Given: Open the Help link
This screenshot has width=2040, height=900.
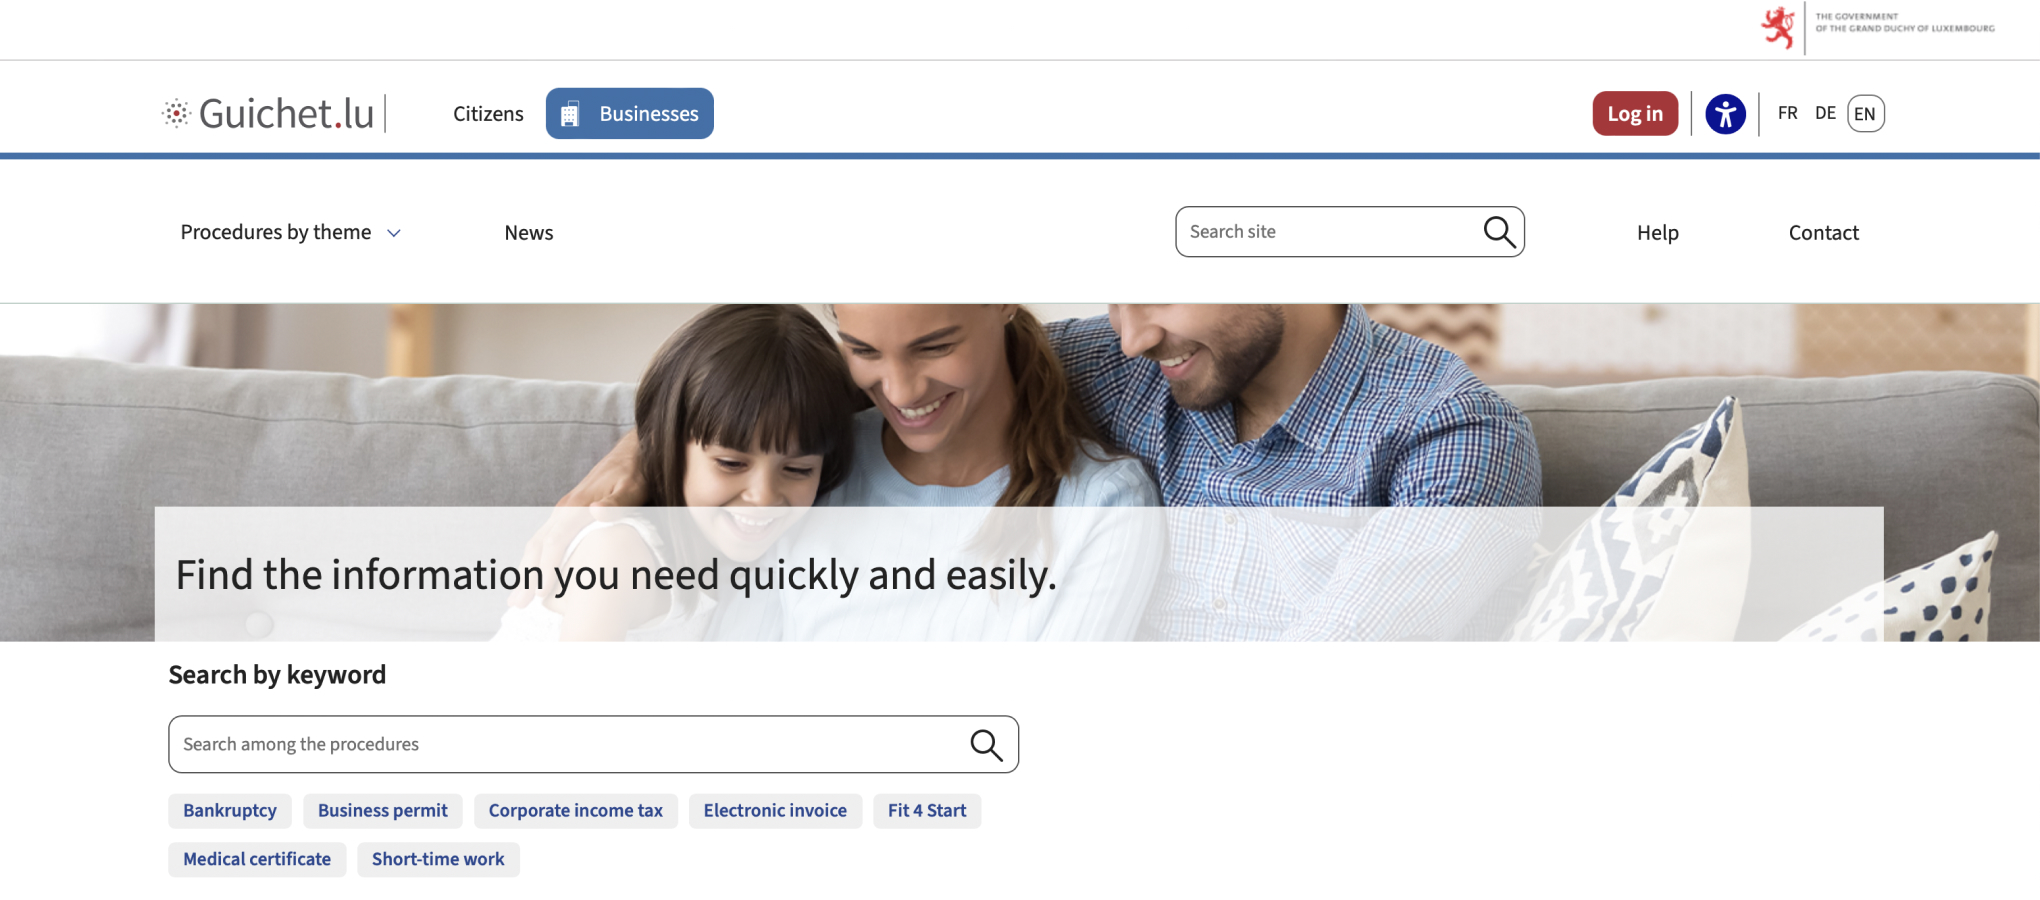Looking at the screenshot, I should tap(1658, 233).
